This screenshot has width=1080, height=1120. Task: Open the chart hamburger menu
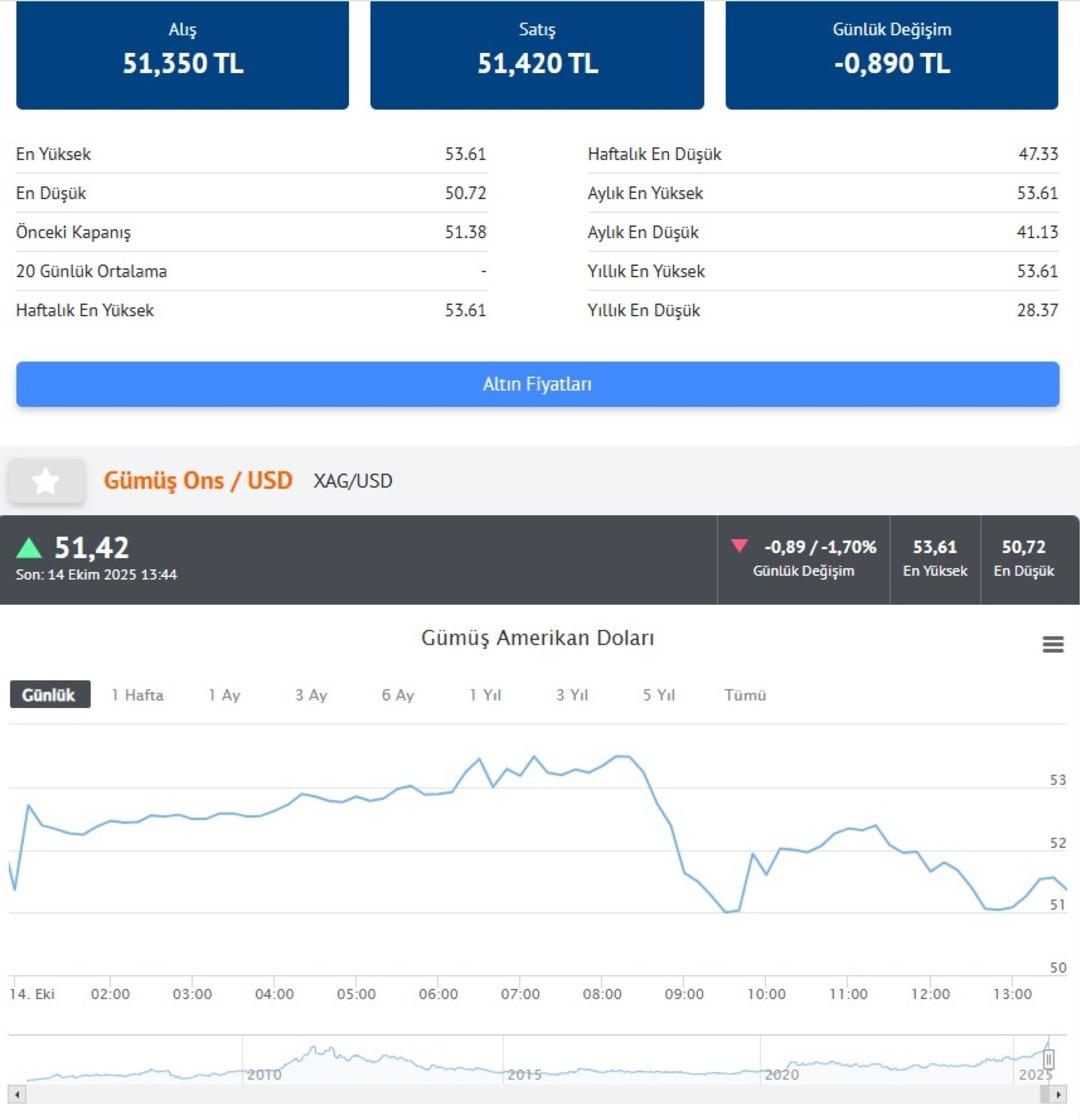[1053, 645]
